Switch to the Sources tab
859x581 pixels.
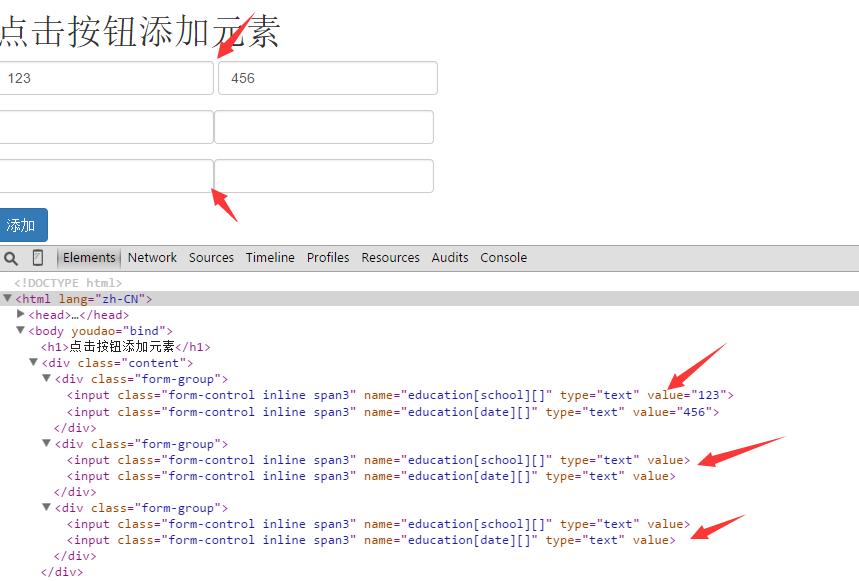[211, 257]
